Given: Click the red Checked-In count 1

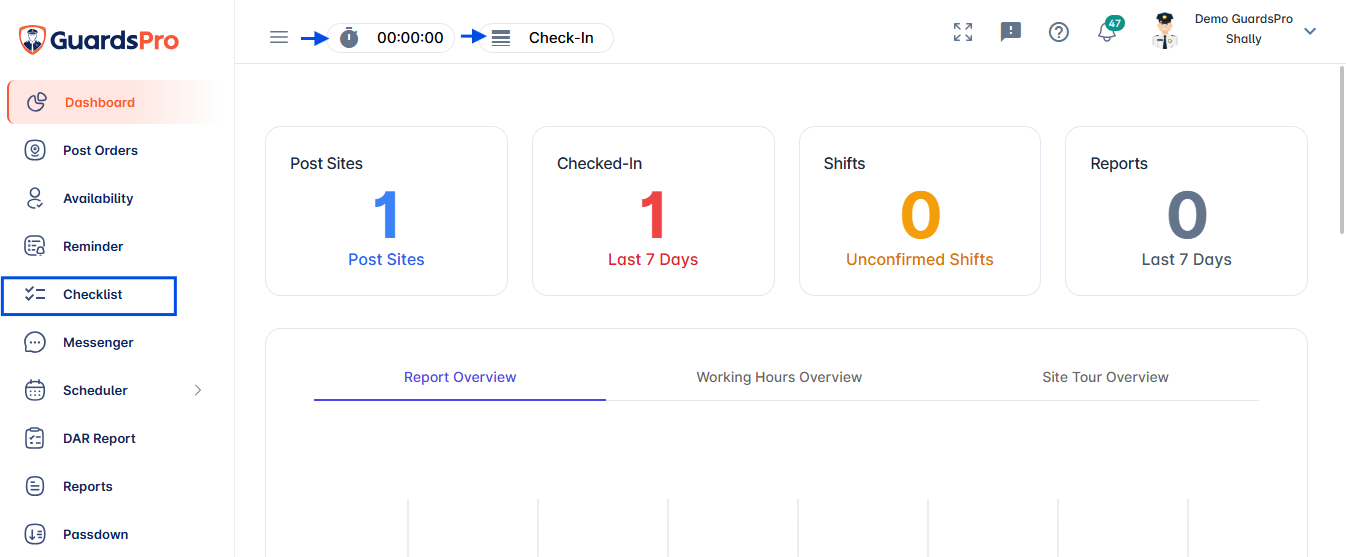Looking at the screenshot, I should pyautogui.click(x=653, y=214).
